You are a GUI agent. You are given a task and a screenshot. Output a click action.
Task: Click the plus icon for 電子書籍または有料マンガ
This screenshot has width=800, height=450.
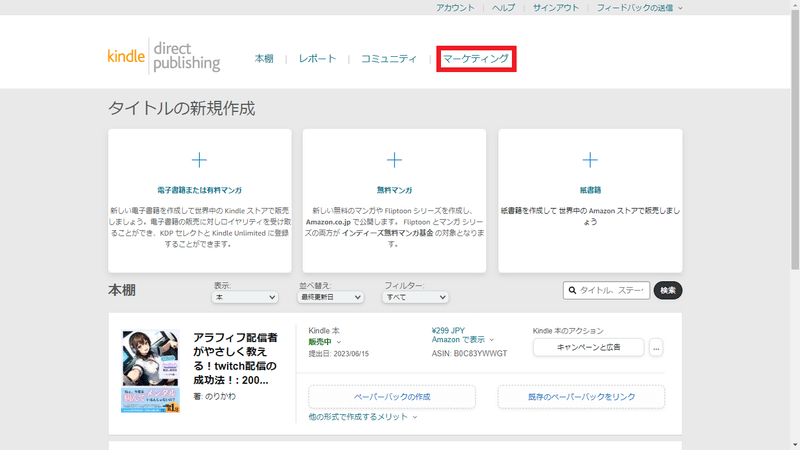click(x=199, y=160)
